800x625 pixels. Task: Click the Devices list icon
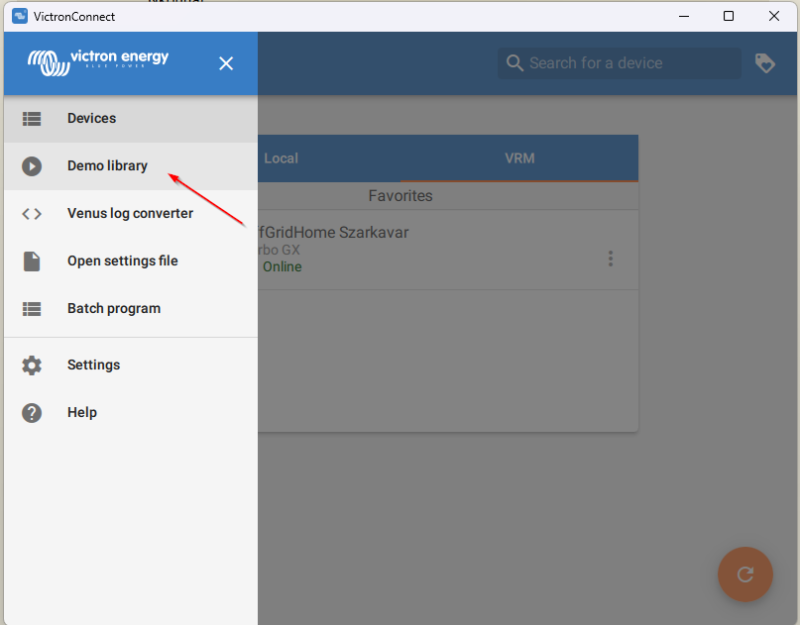pyautogui.click(x=32, y=118)
